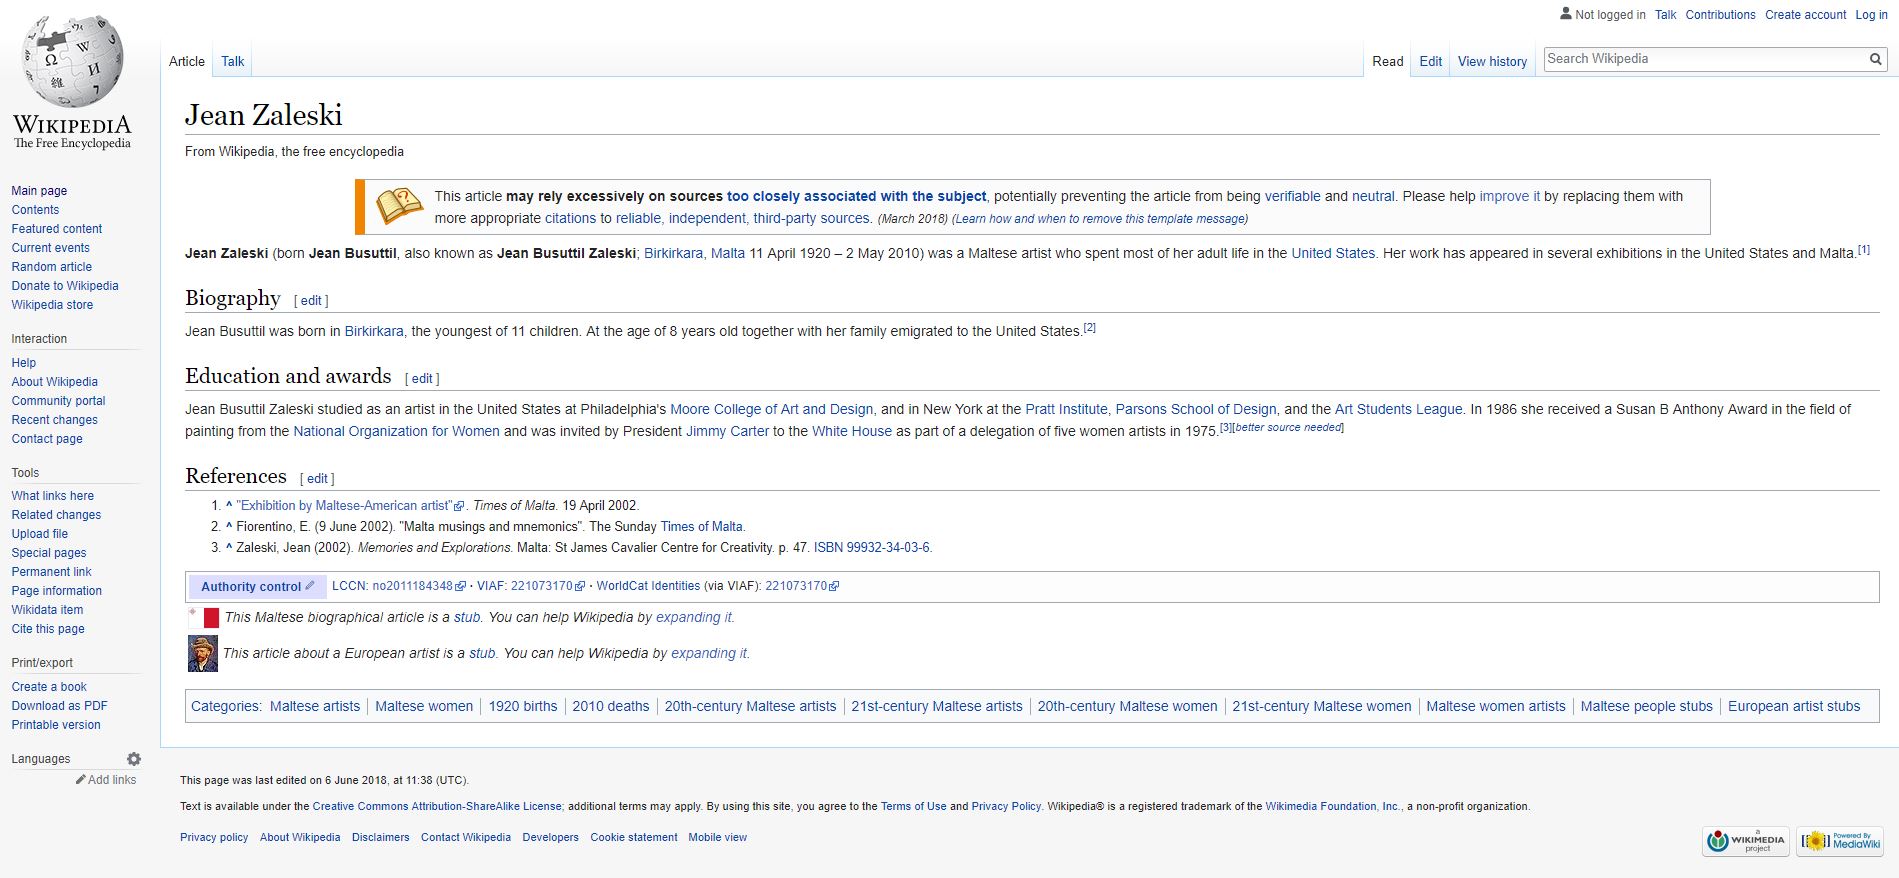The image size is (1899, 878).
Task: Open the Languages settings gear icon
Action: 134,759
